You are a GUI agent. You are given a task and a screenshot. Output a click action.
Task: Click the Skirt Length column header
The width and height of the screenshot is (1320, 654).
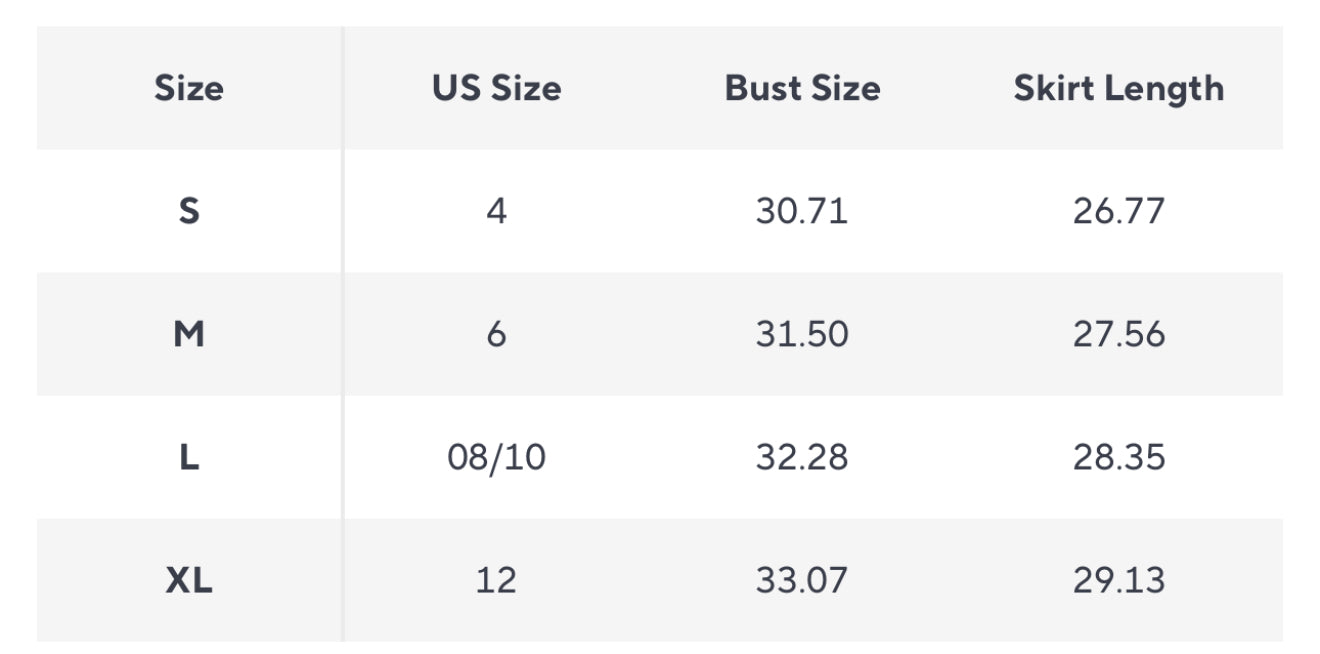click(x=1118, y=88)
